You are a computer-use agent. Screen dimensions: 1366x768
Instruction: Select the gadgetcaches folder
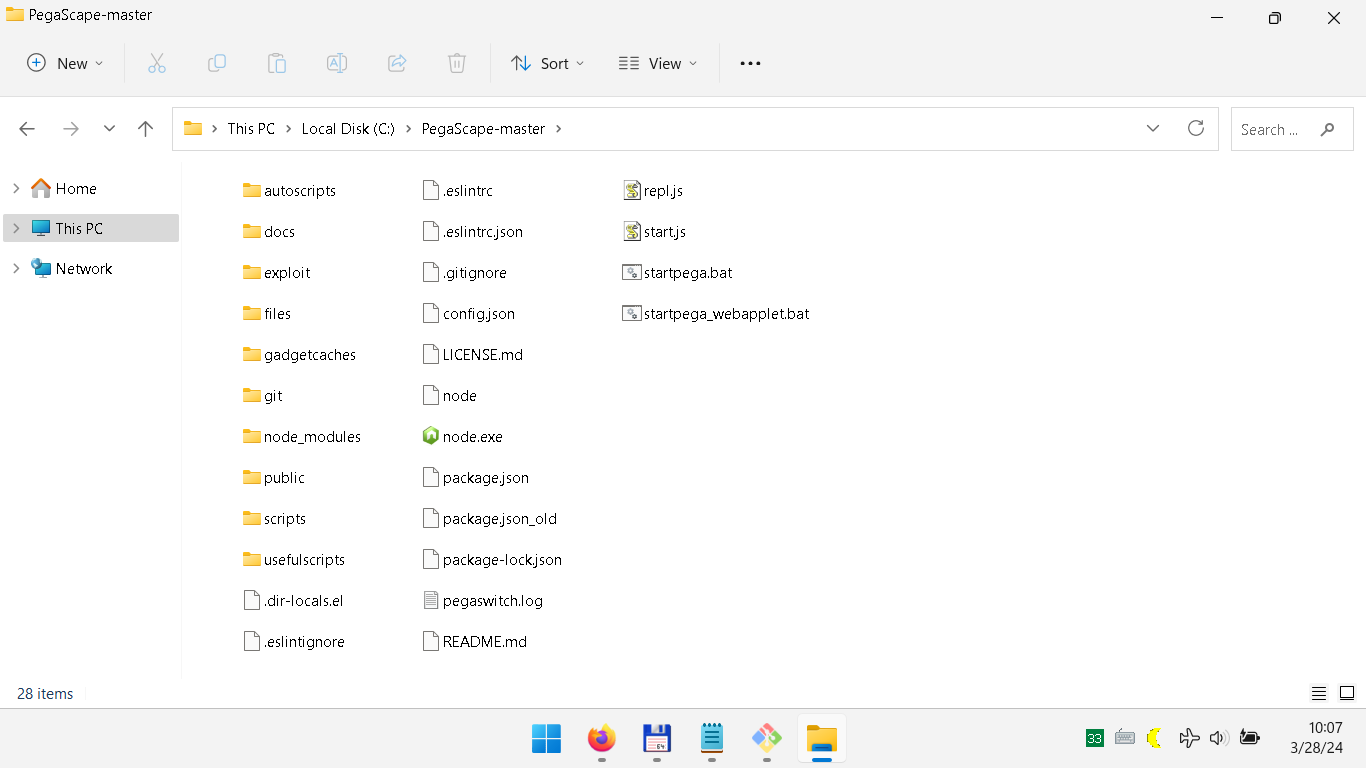(x=300, y=354)
